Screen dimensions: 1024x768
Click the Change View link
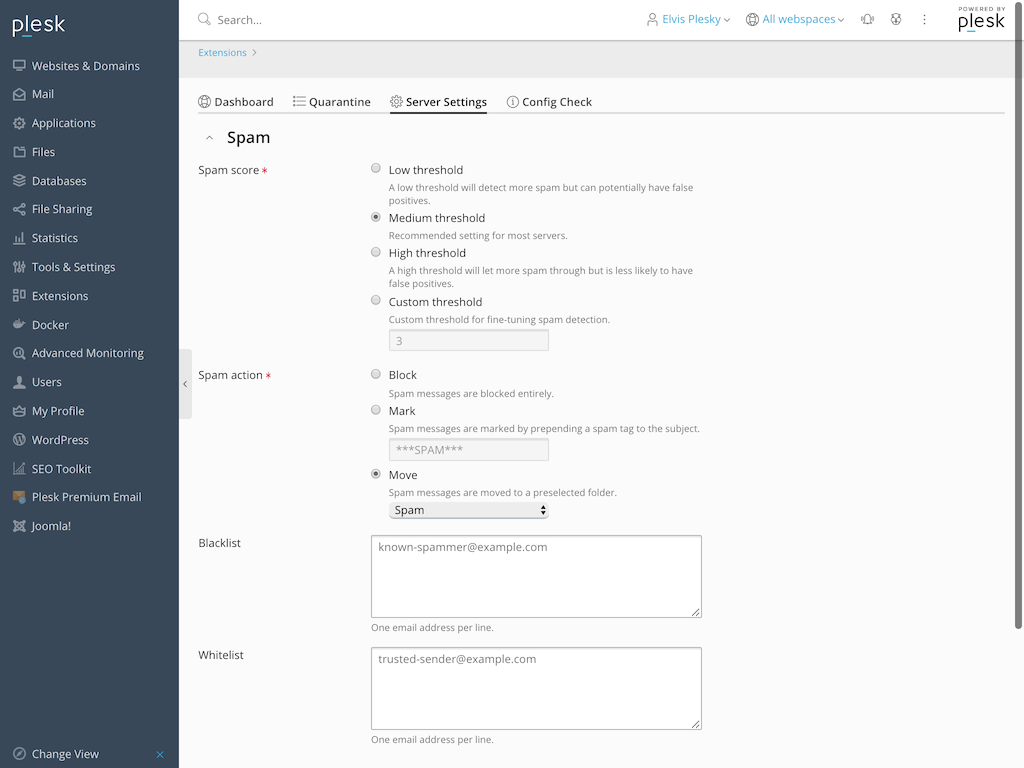pyautogui.click(x=63, y=753)
